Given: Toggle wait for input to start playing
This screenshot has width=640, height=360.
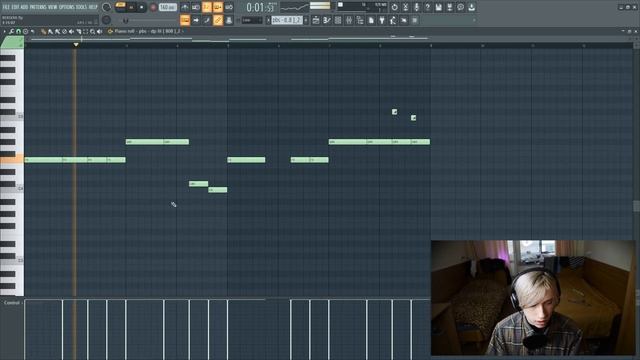Looking at the screenshot, I should (x=196, y=7).
